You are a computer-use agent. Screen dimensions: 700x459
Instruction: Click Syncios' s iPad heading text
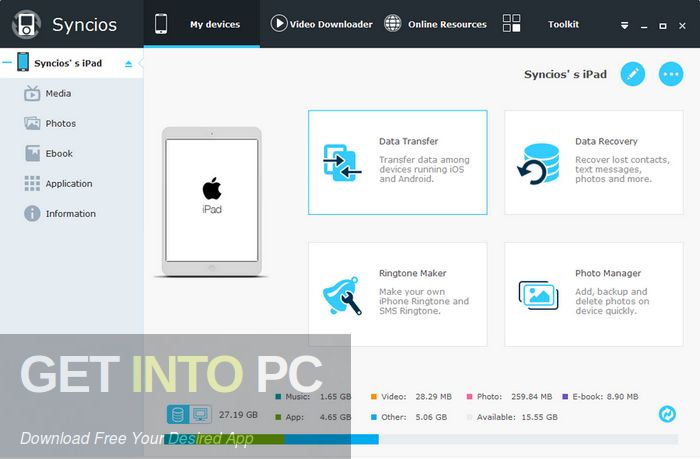565,74
